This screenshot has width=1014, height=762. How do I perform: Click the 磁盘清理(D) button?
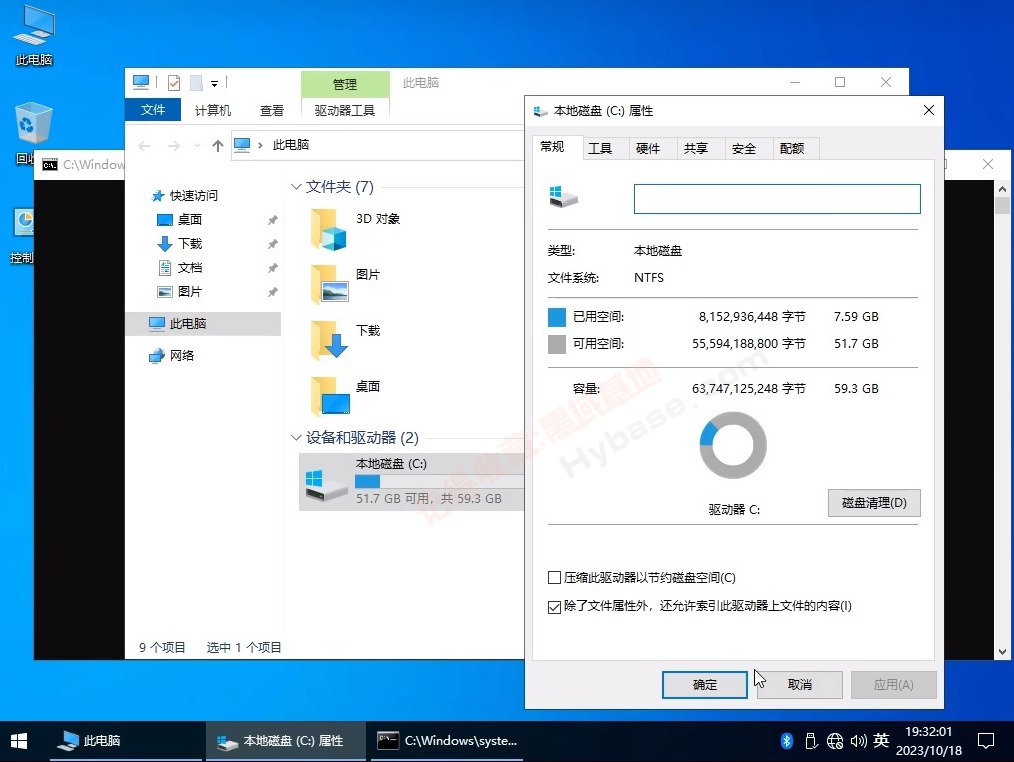pyautogui.click(x=874, y=503)
